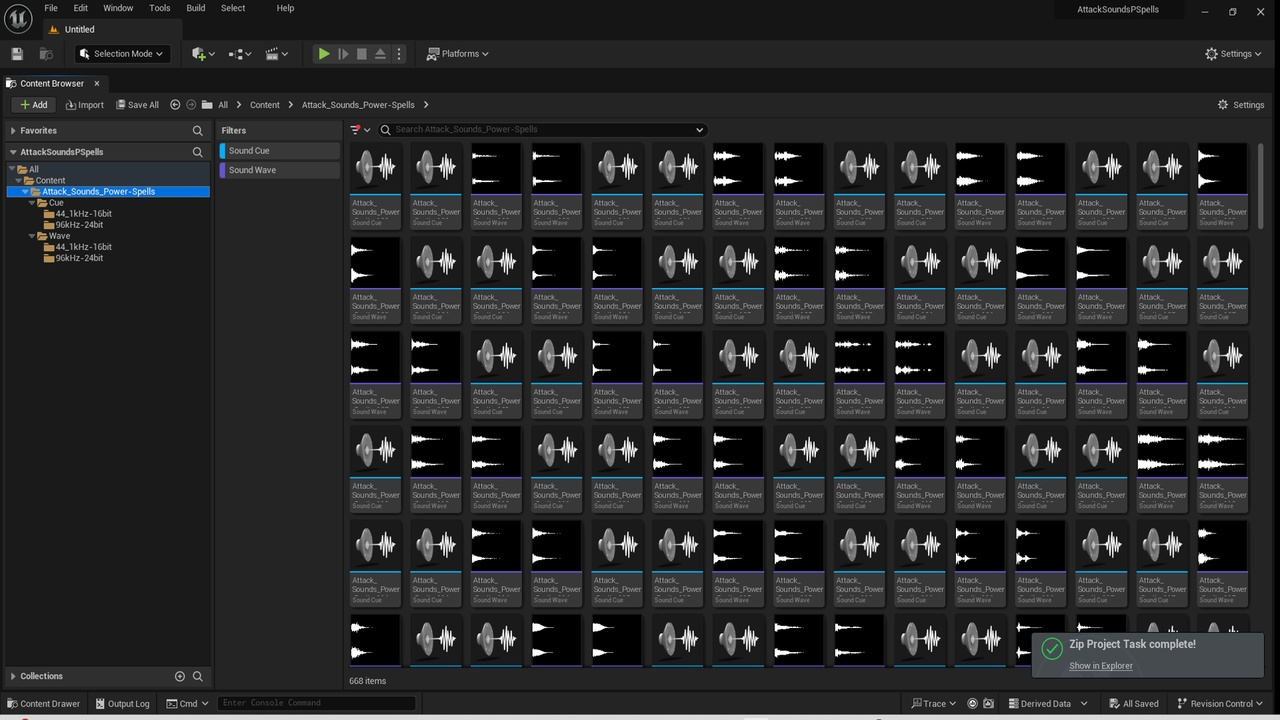Screen dimensions: 1280x720
Task: Expand the Favorites section
Action: [13, 131]
